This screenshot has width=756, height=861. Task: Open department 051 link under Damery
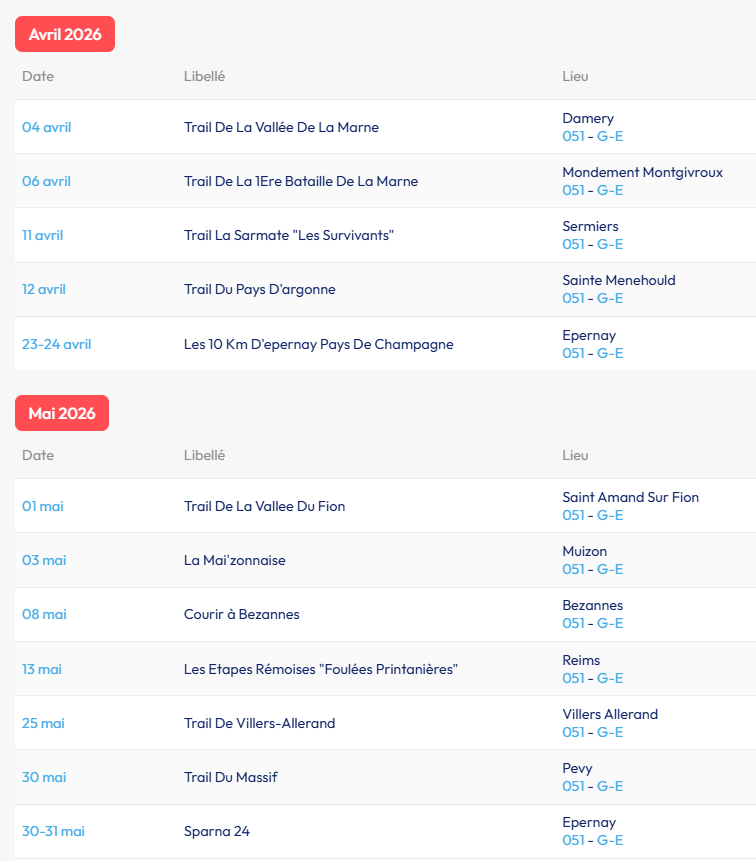click(573, 136)
